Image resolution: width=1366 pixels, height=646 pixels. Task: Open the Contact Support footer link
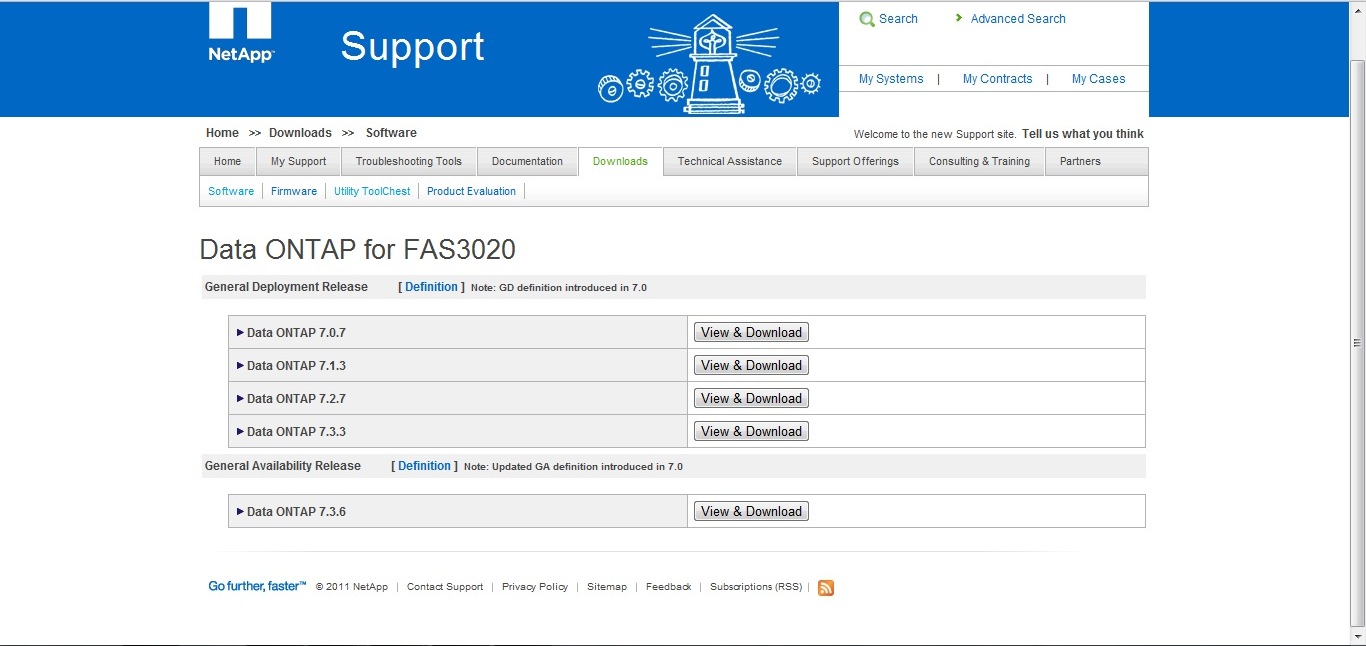click(x=445, y=587)
